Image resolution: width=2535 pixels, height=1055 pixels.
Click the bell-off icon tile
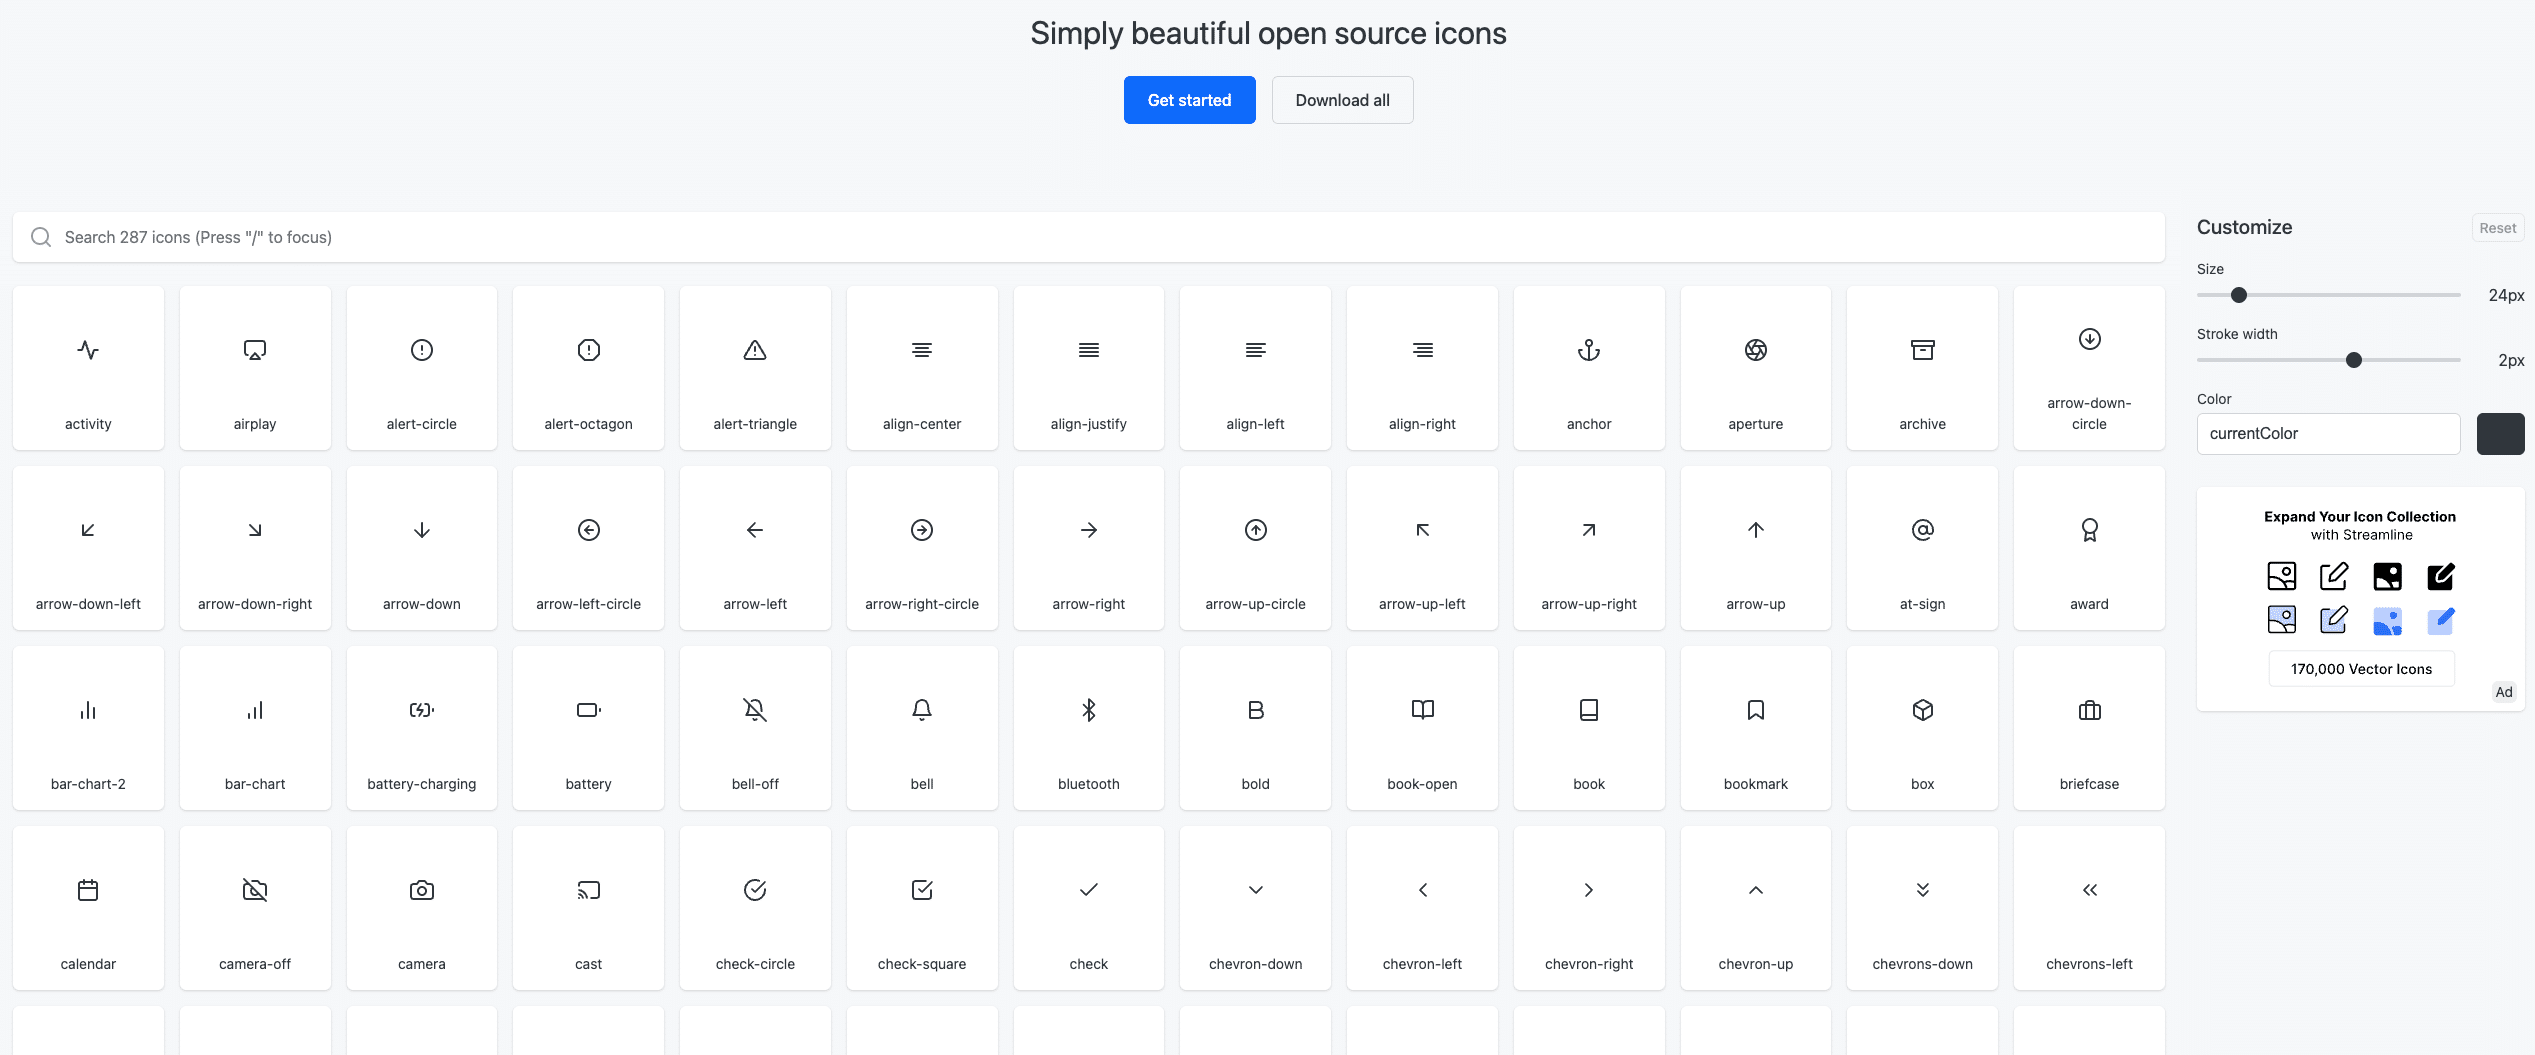point(755,728)
